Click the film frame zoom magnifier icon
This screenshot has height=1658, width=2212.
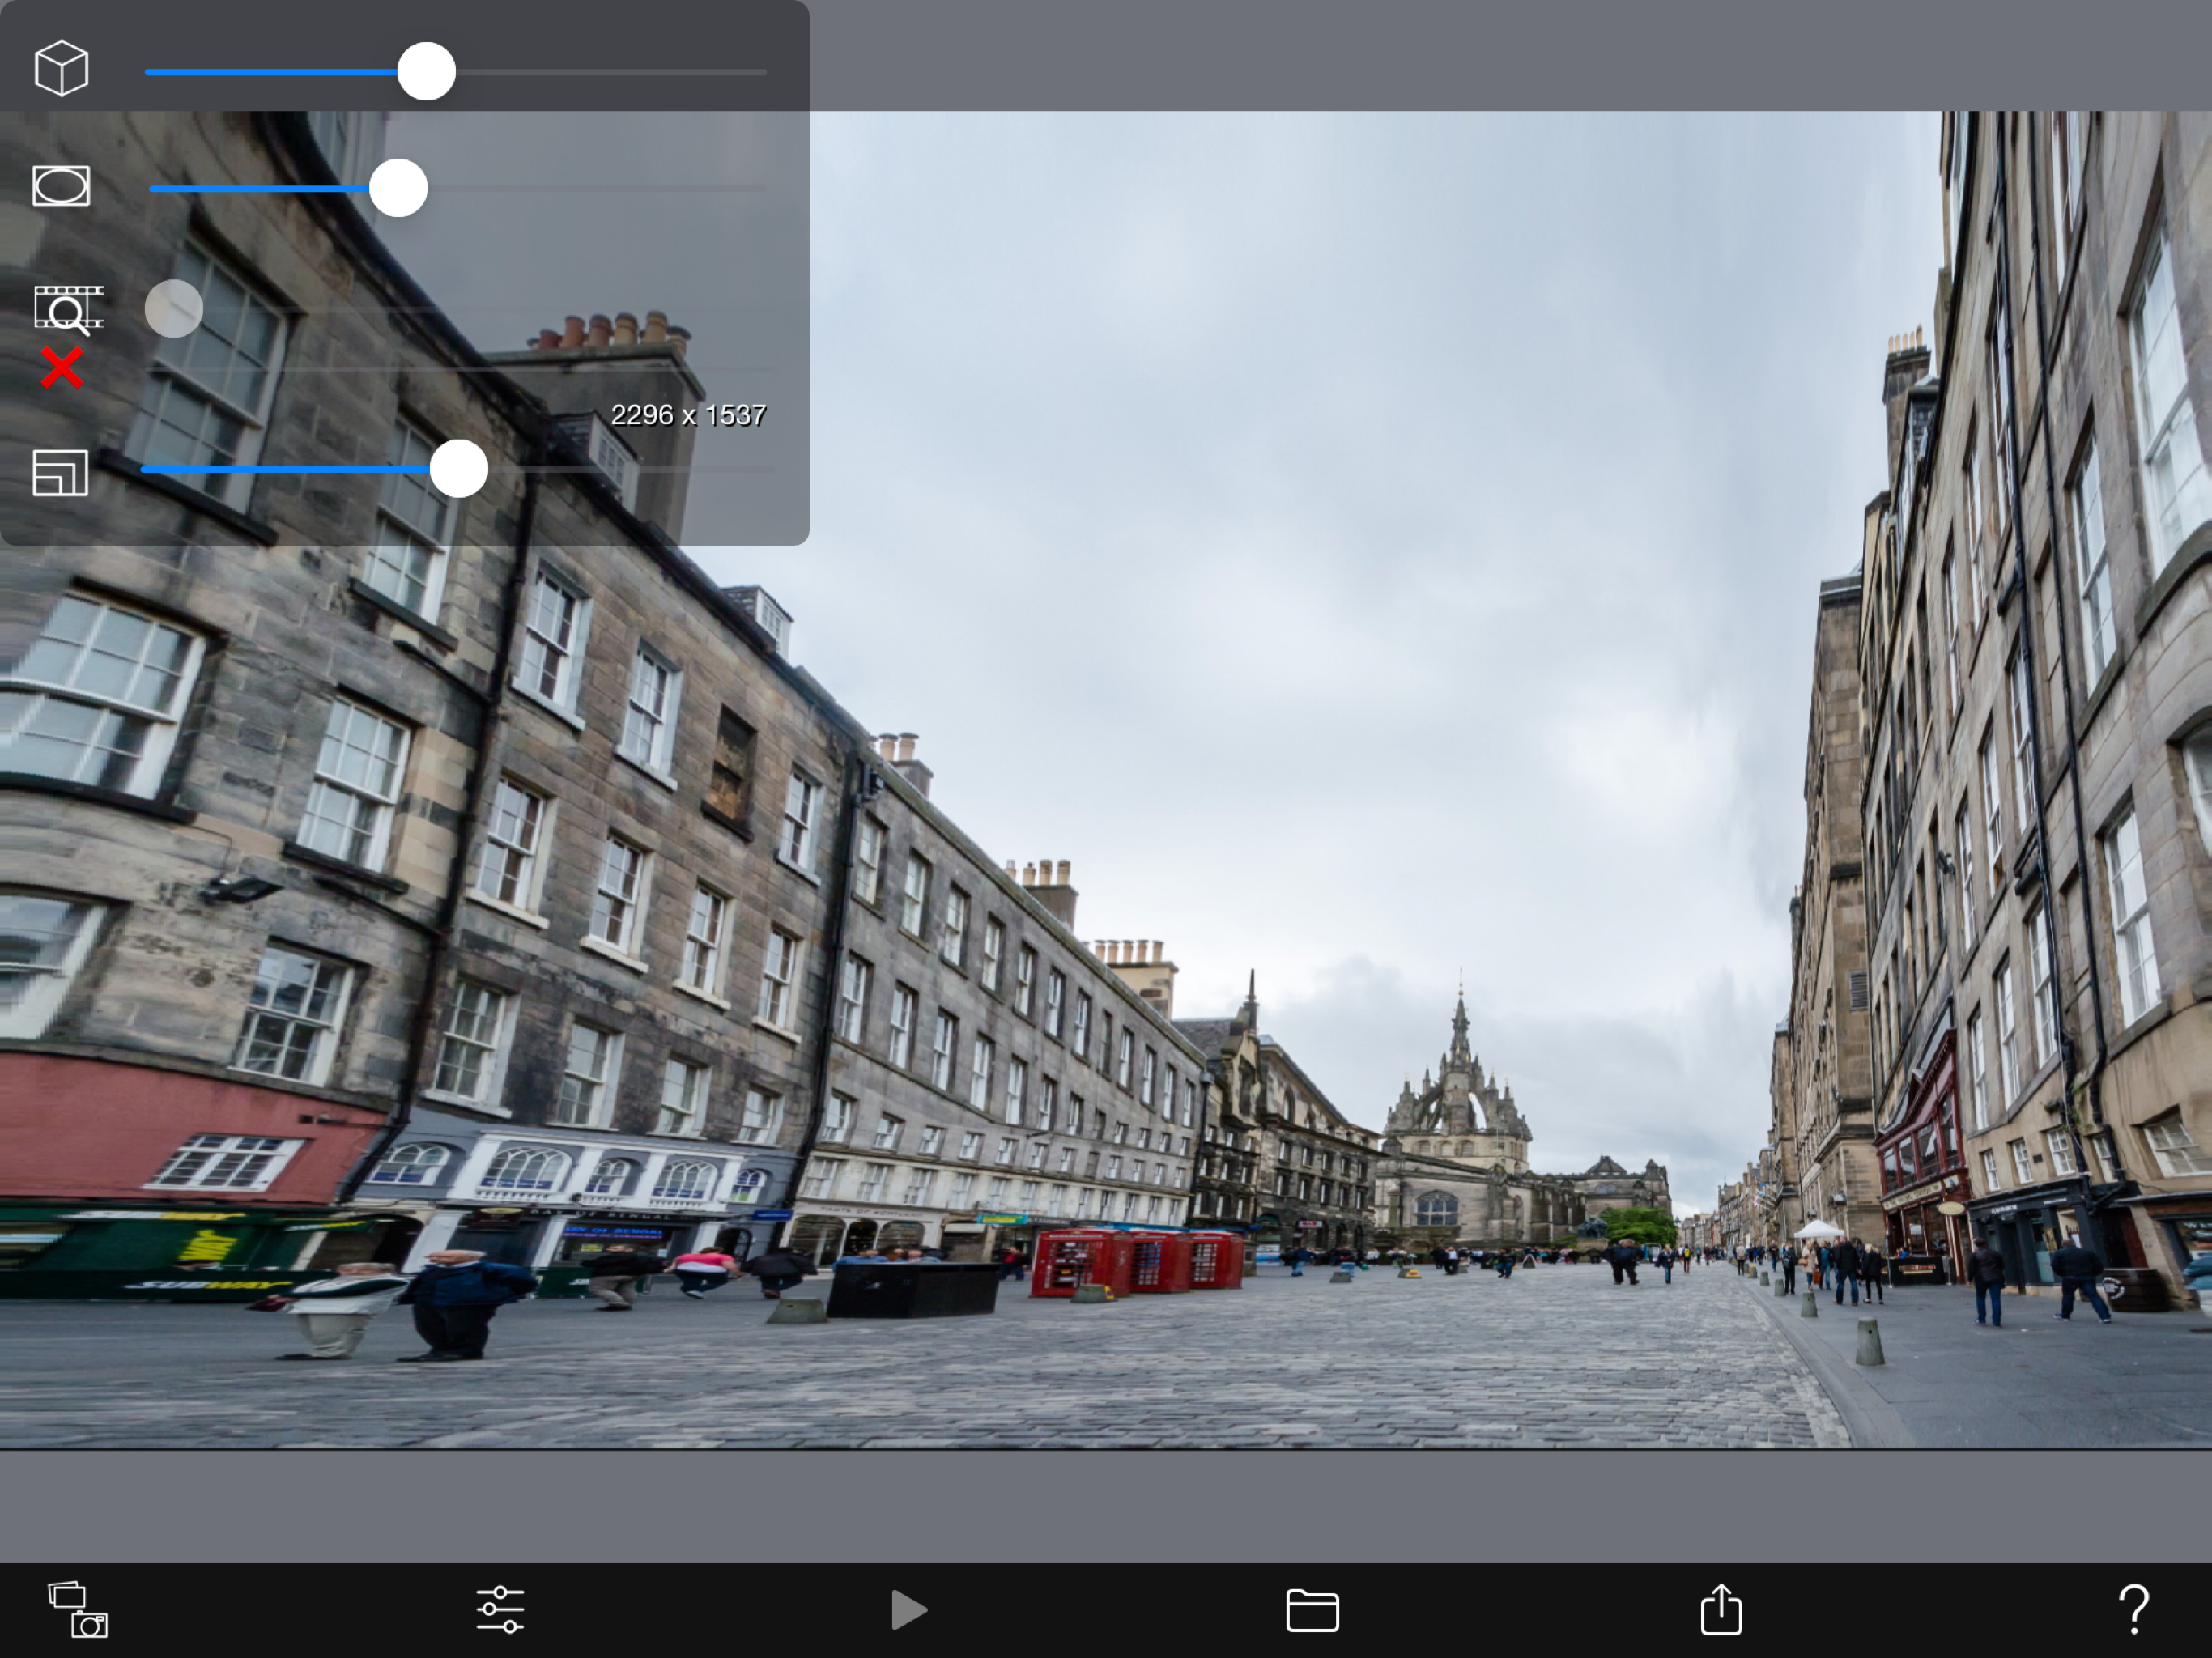click(x=67, y=309)
